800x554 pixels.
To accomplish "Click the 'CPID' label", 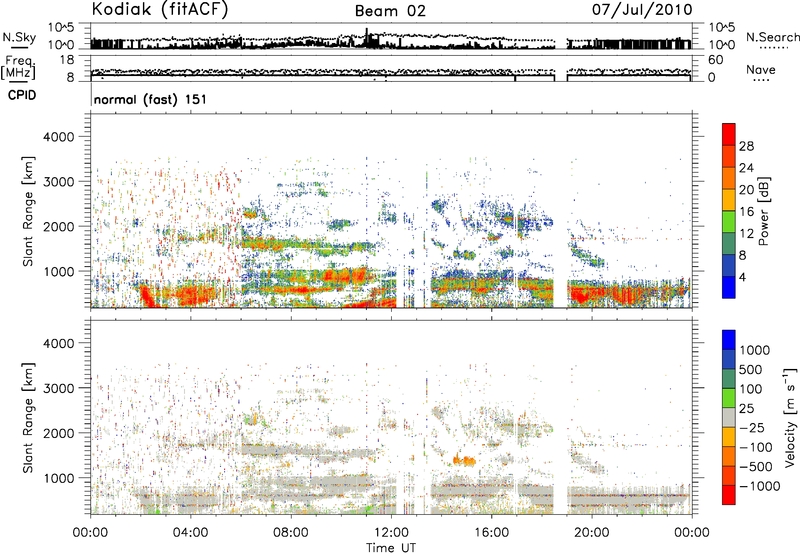I will (22, 95).
